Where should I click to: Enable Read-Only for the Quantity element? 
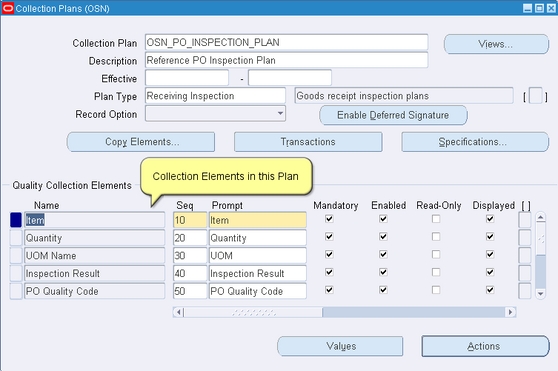[436, 237]
